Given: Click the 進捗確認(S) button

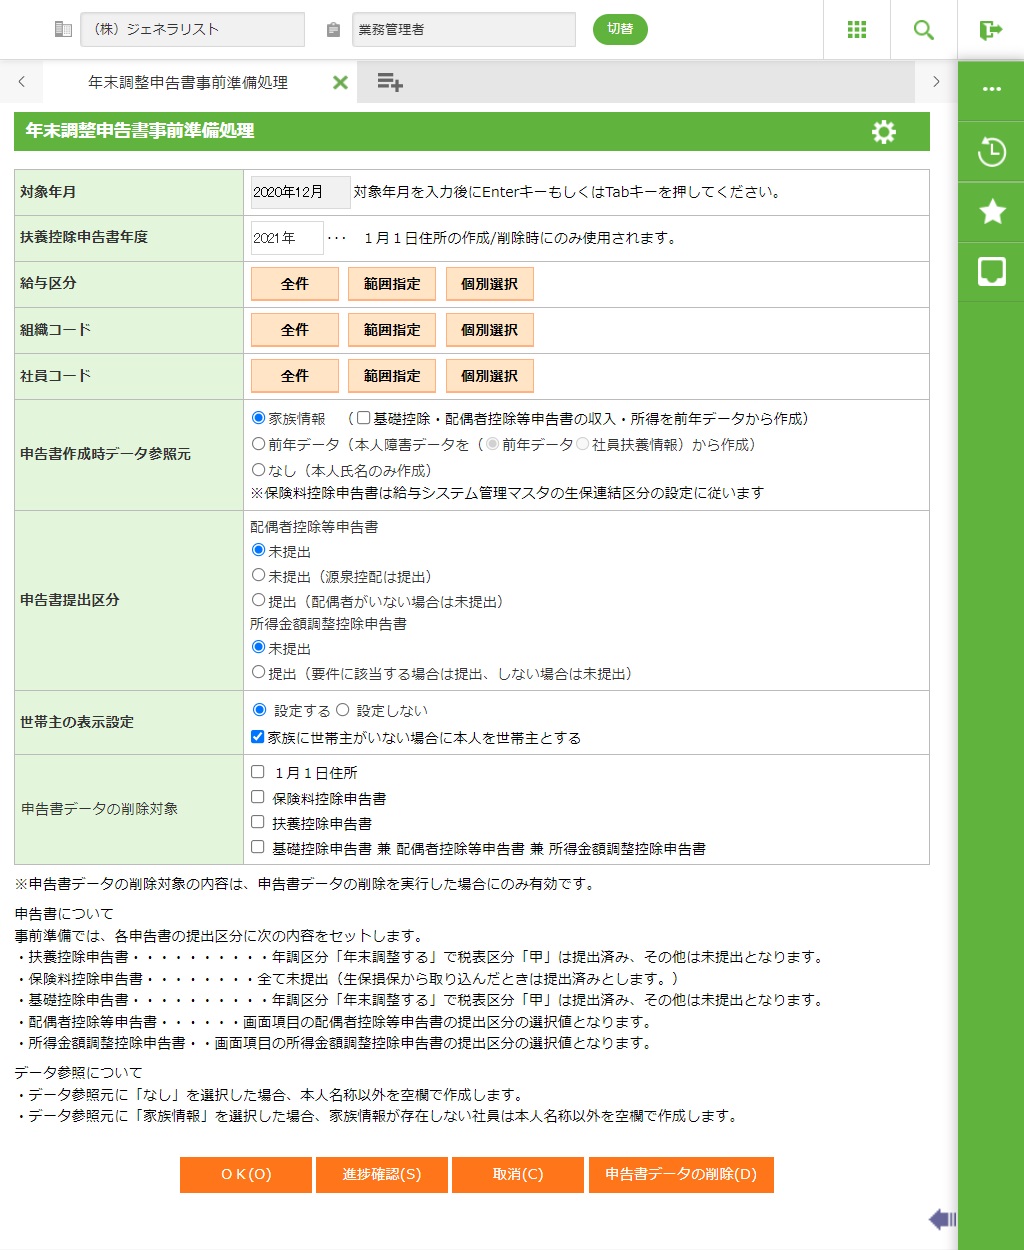Looking at the screenshot, I should click(x=382, y=1175).
